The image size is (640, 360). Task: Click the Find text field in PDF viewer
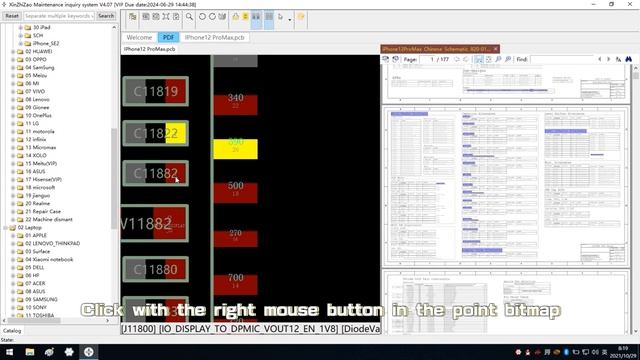[562, 59]
